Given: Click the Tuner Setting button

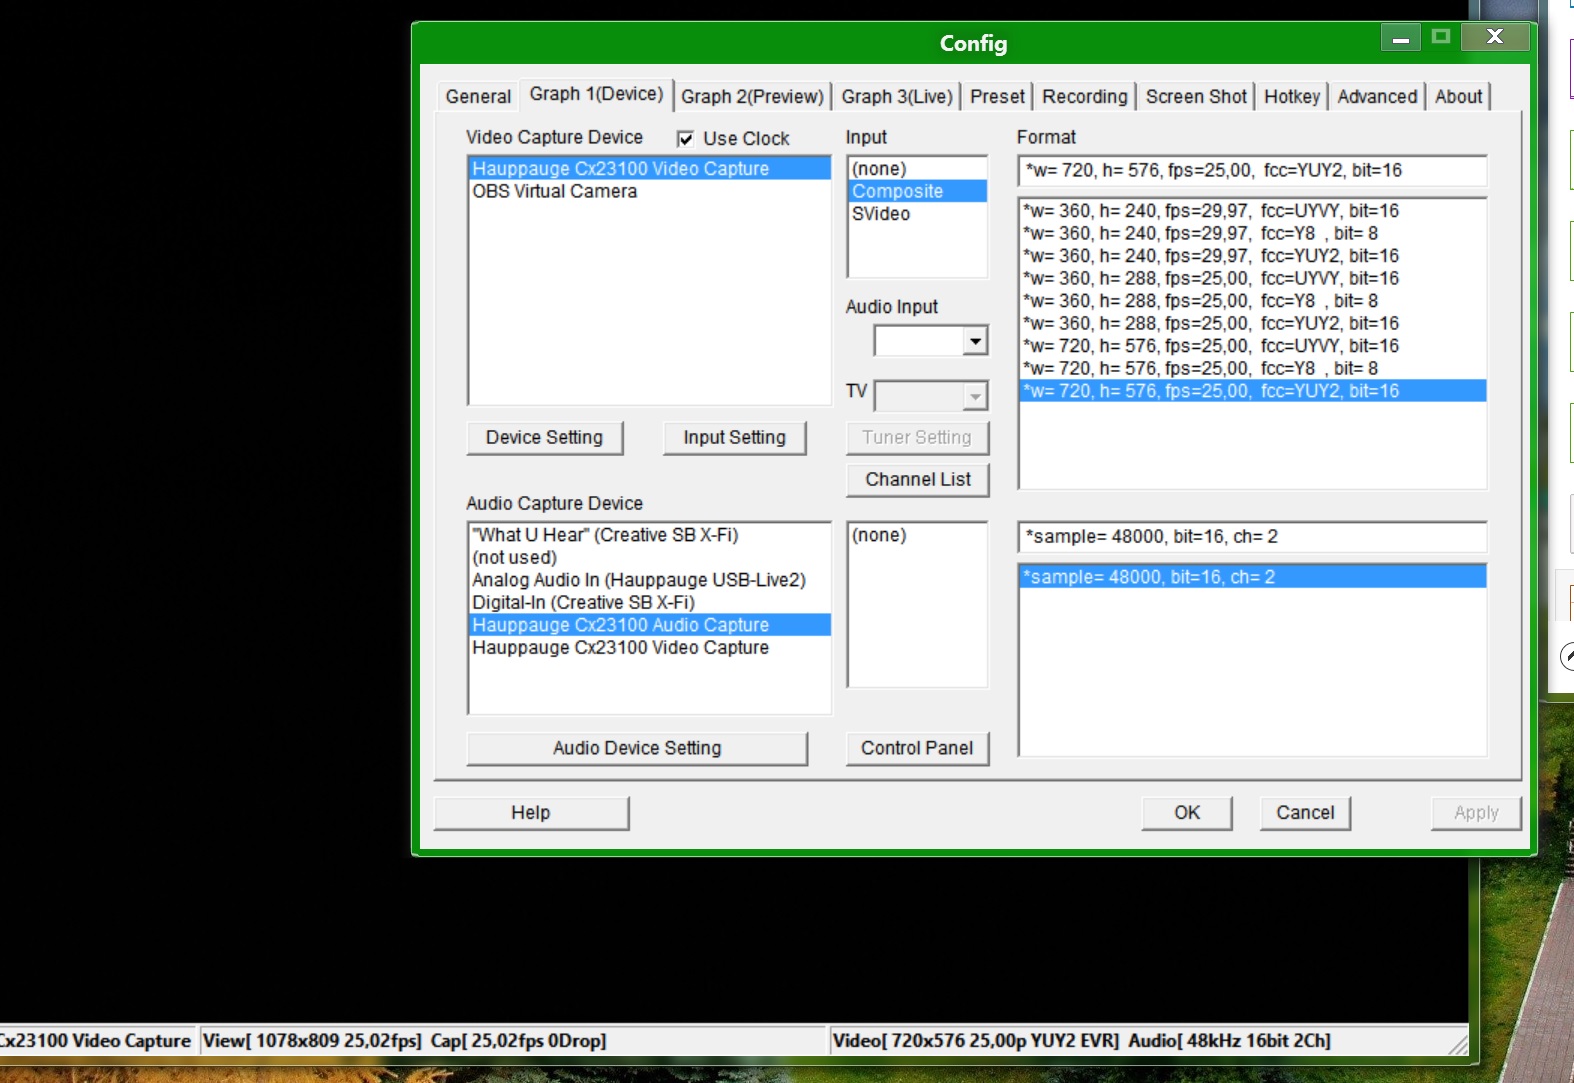Looking at the screenshot, I should pos(917,437).
